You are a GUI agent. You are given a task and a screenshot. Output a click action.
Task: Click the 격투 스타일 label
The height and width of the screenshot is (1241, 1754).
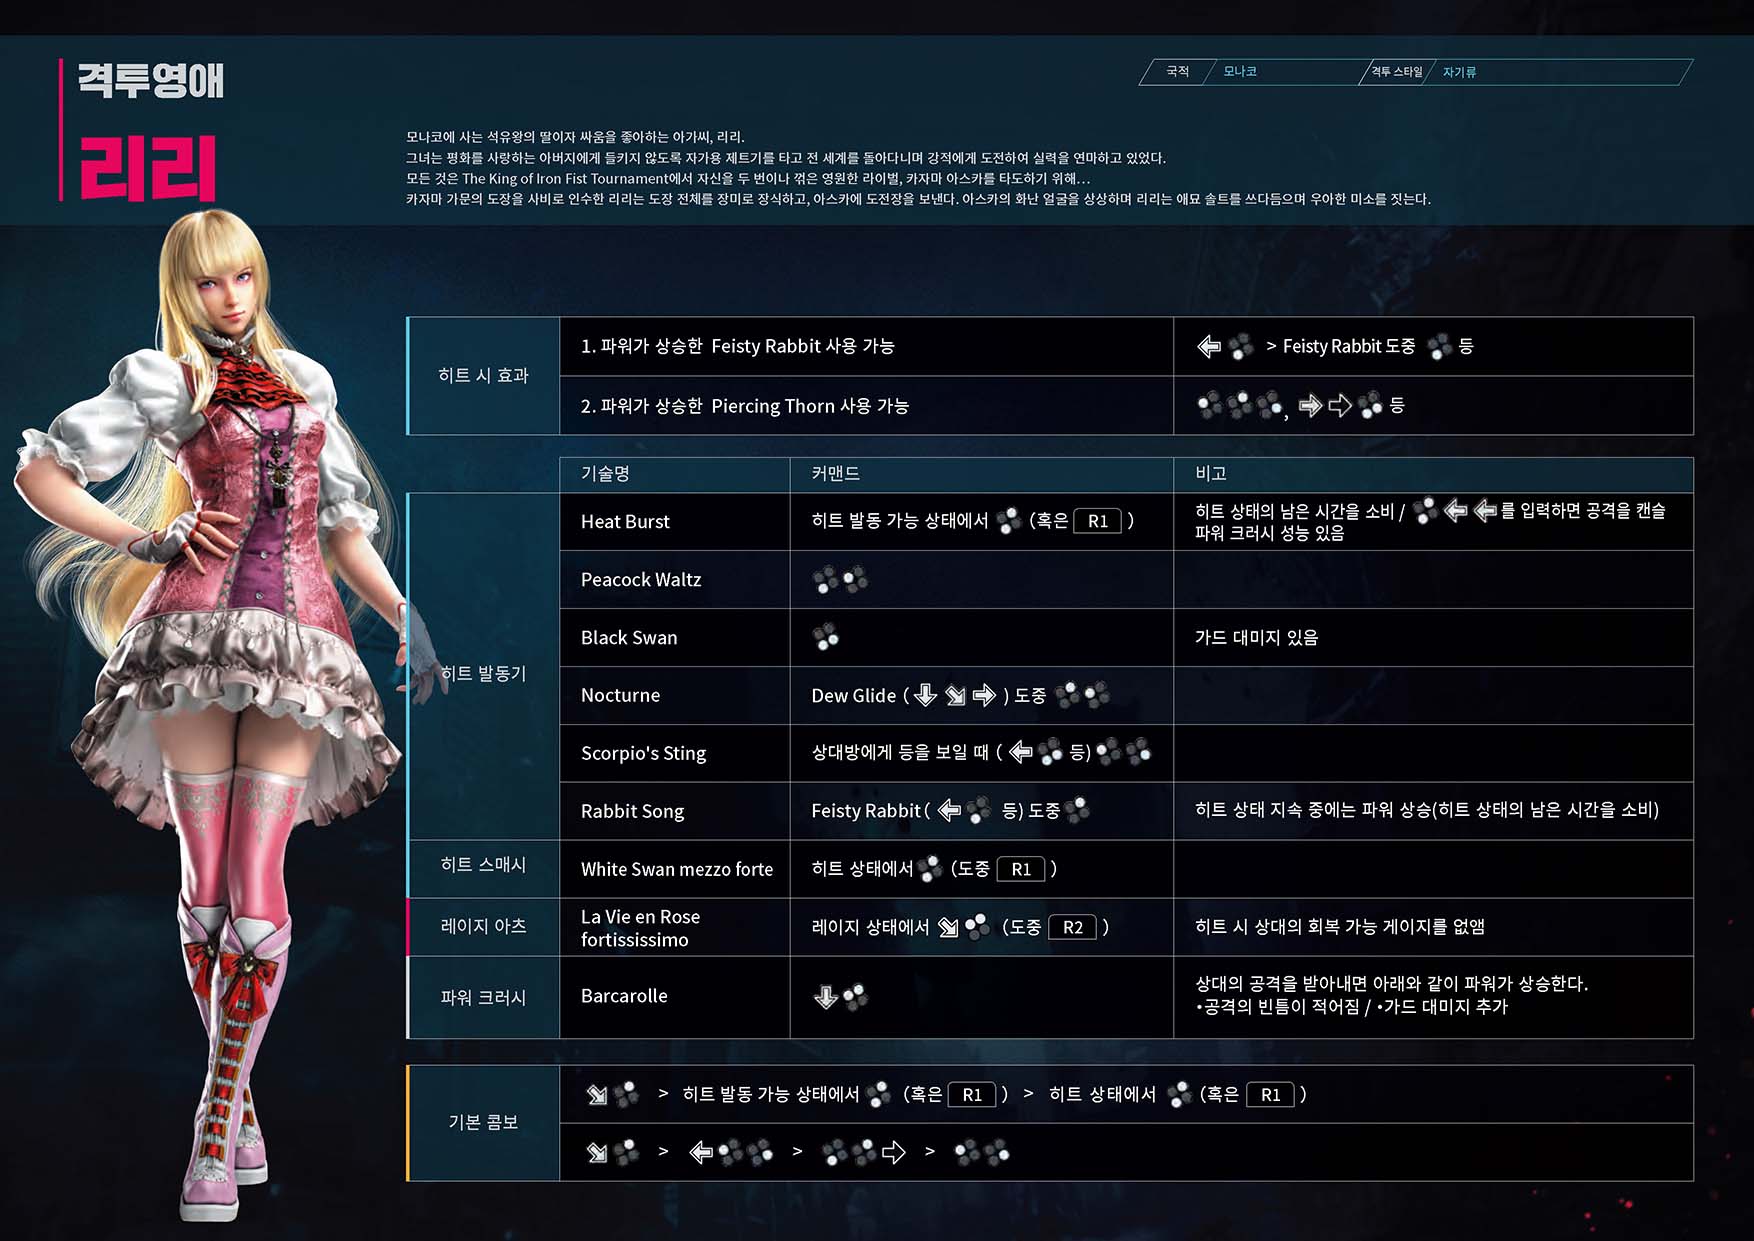coord(1396,72)
